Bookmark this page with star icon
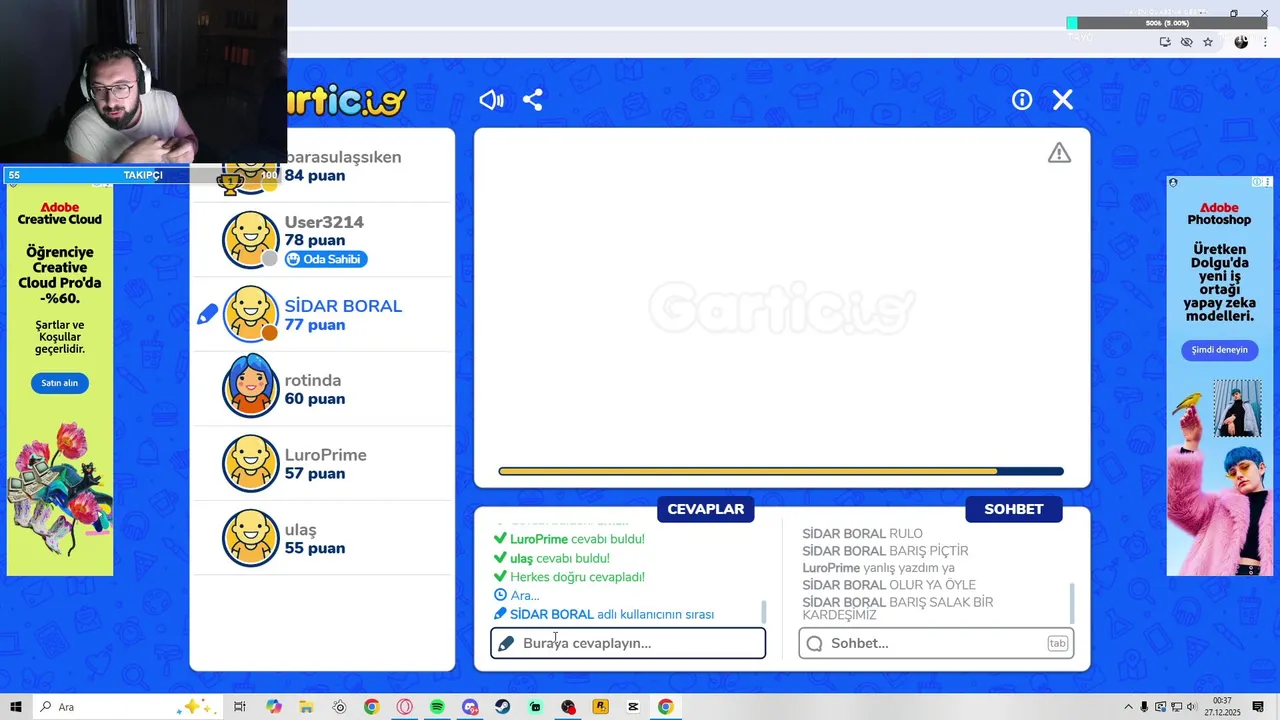1280x720 pixels. click(x=1208, y=42)
